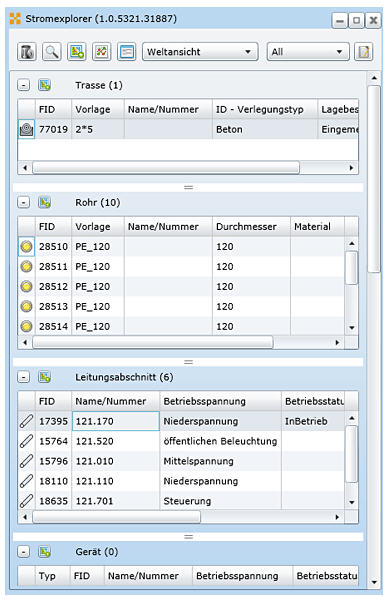Click yellow circle icon of row 28514
This screenshot has width=391, height=599.
(26, 326)
